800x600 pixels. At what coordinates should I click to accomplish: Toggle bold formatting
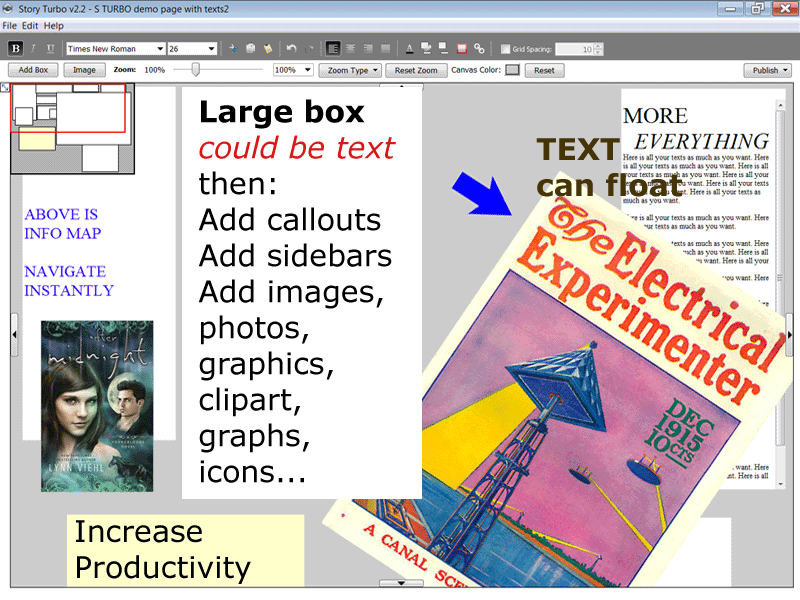pos(15,48)
